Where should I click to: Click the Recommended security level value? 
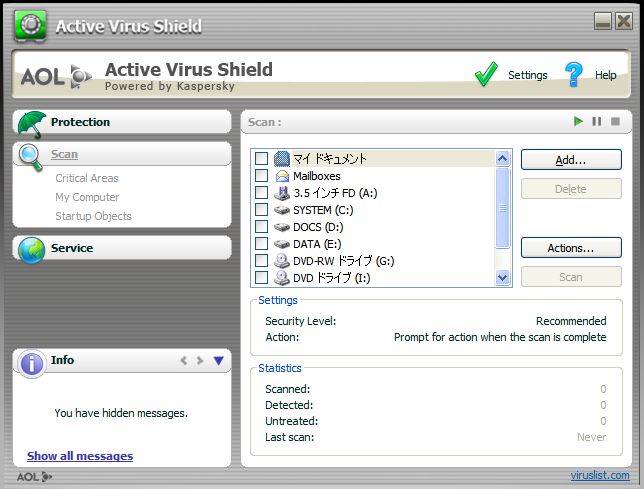point(571,321)
